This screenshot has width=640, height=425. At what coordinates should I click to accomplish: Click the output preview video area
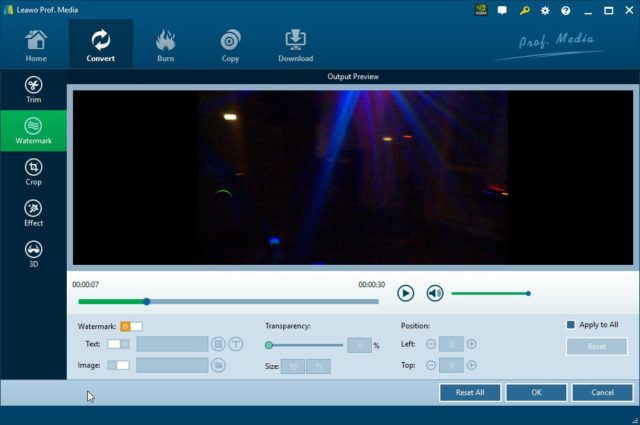(x=353, y=178)
